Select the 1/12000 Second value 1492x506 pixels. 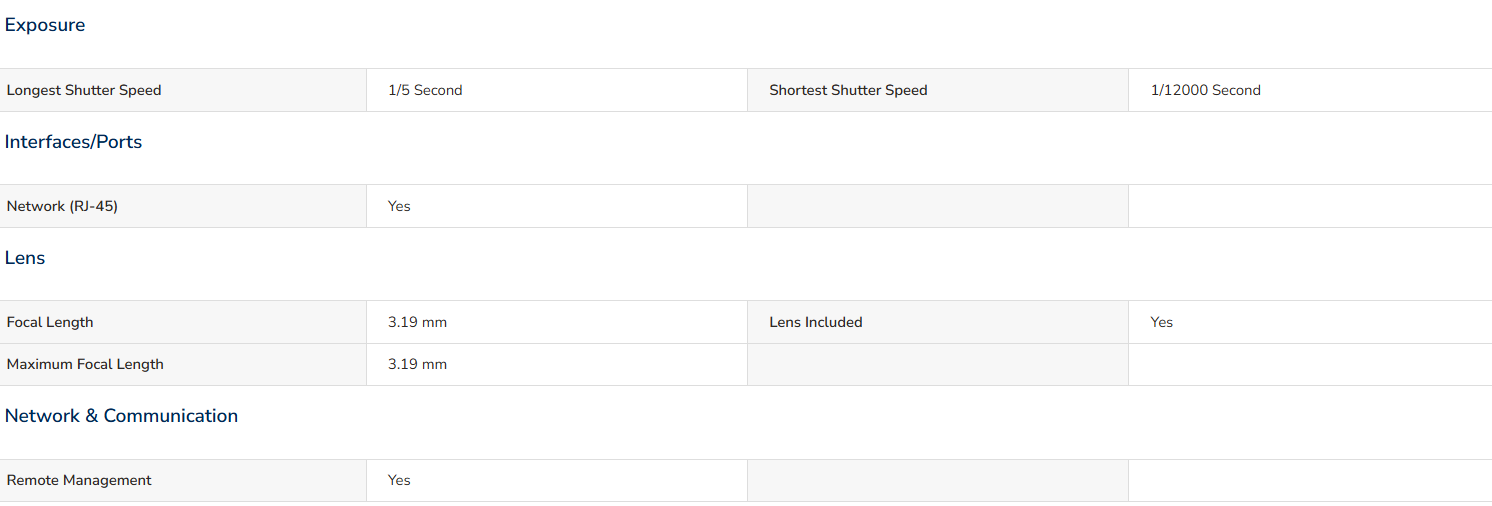[x=1205, y=90]
